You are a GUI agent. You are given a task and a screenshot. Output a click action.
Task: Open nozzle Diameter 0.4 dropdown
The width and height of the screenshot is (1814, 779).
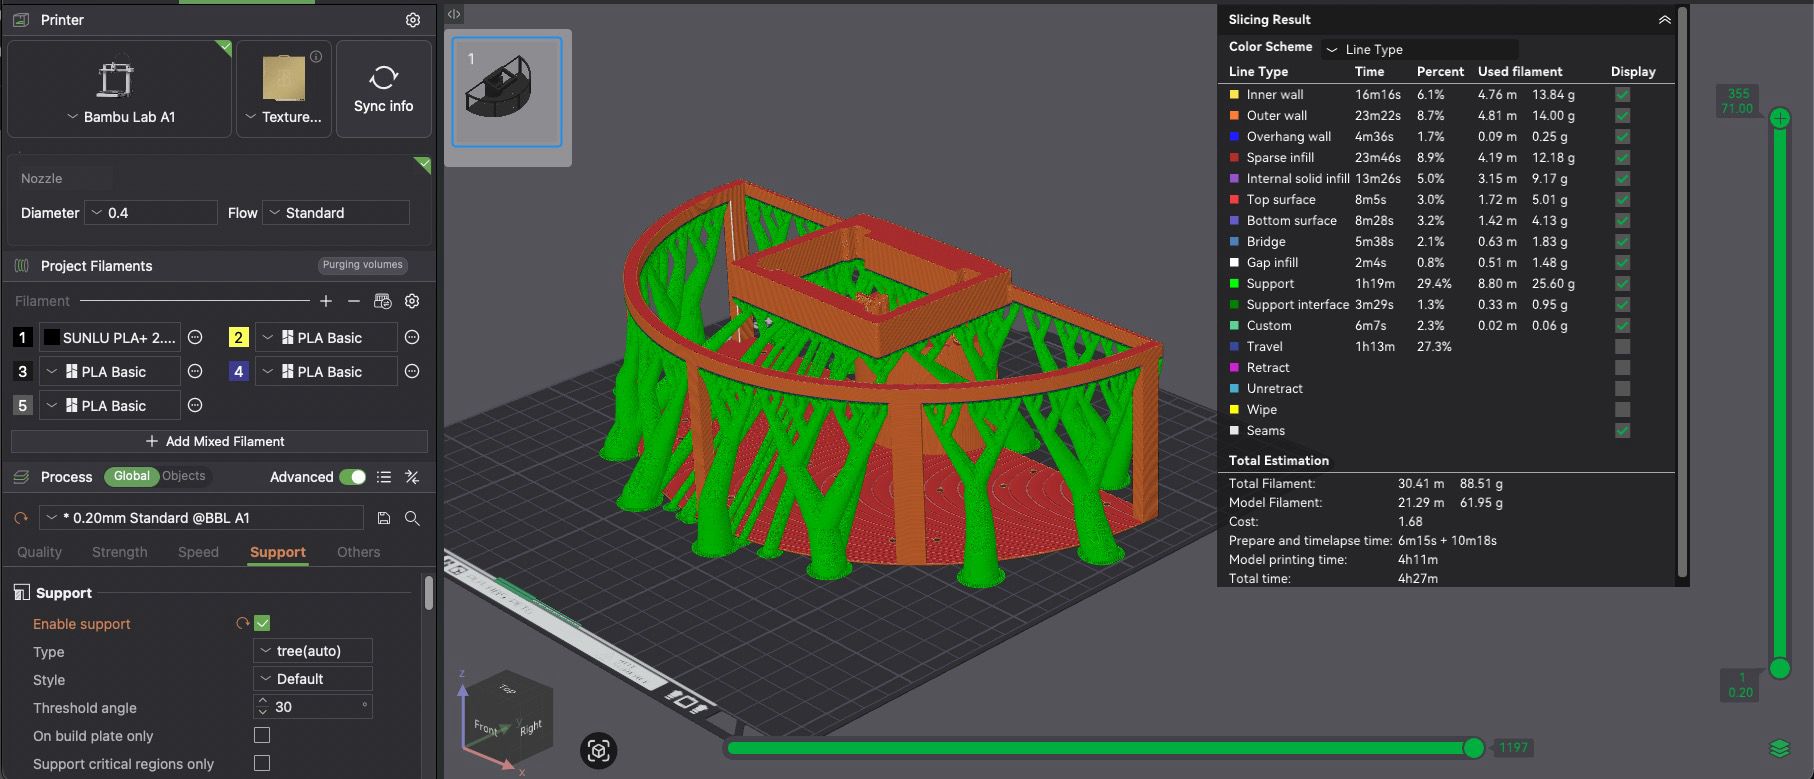pos(152,213)
